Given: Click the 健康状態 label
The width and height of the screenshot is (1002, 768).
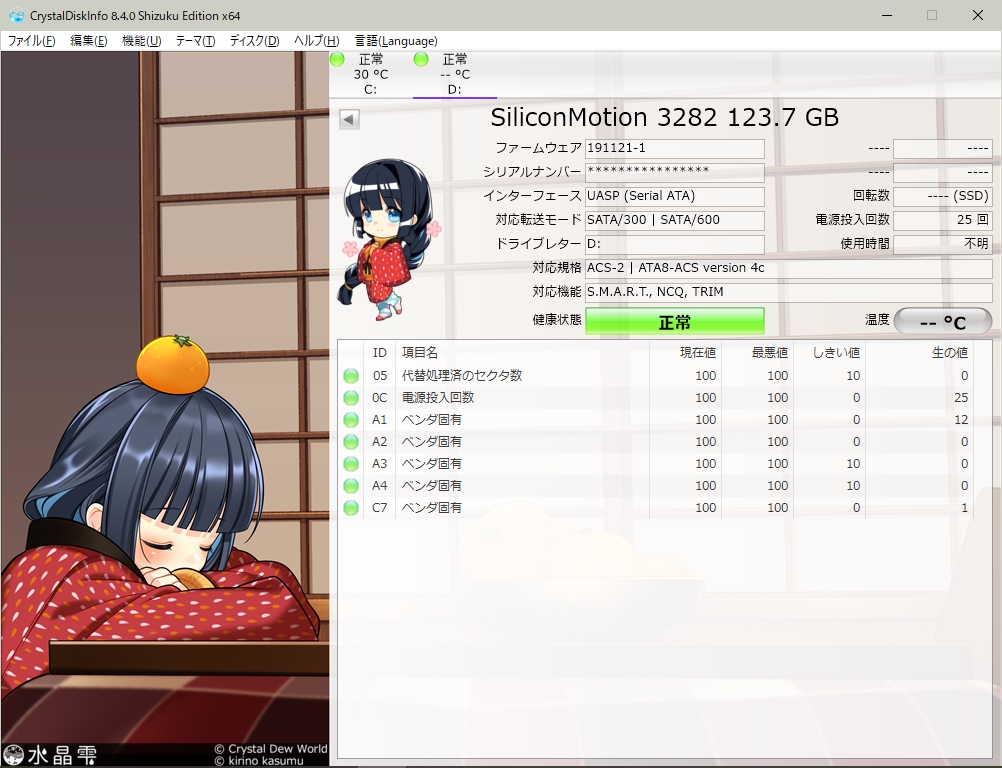Looking at the screenshot, I should coord(557,320).
